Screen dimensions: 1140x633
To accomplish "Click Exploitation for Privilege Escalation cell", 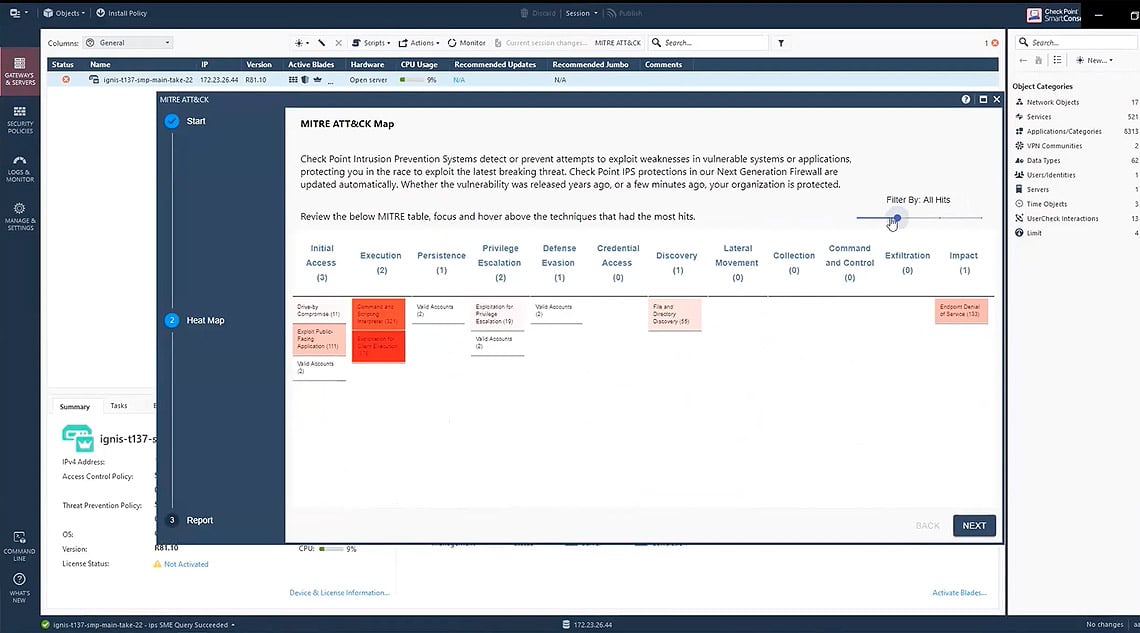I will point(497,314).
